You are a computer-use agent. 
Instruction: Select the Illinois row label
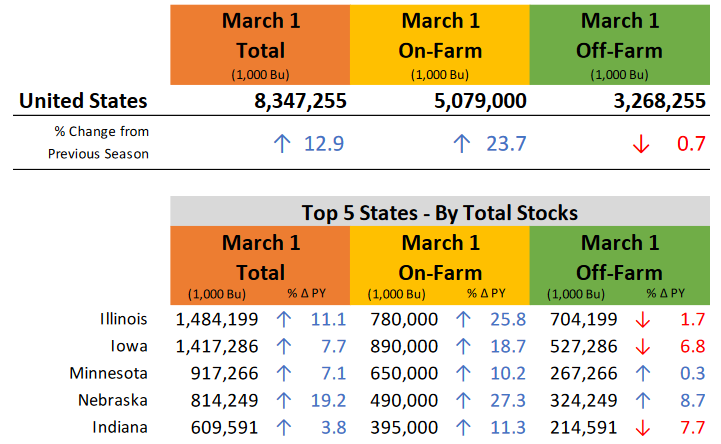point(124,319)
